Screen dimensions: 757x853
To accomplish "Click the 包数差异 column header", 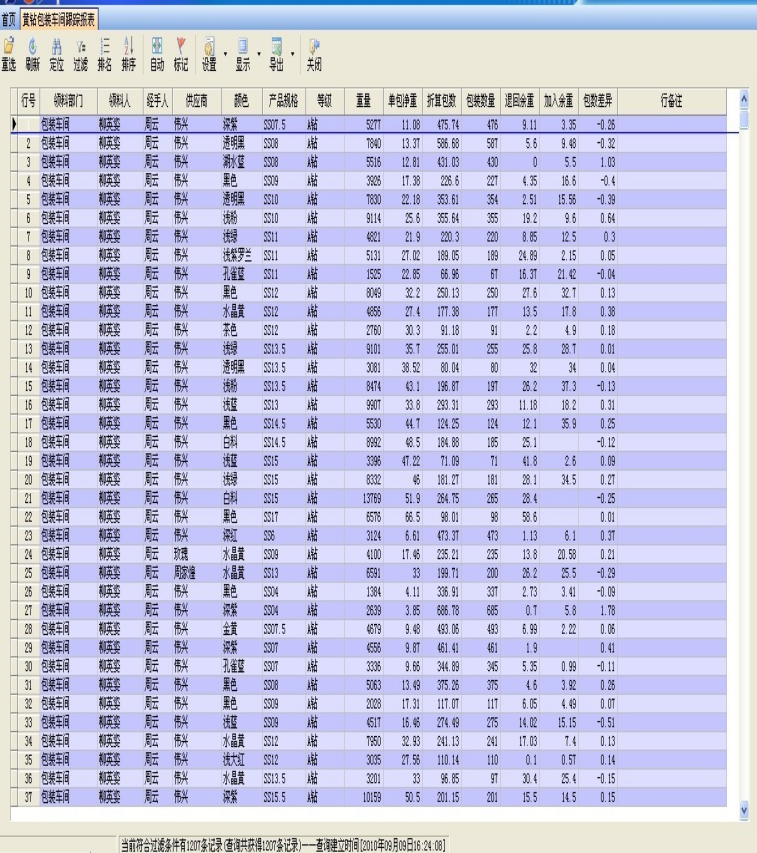I will (599, 100).
